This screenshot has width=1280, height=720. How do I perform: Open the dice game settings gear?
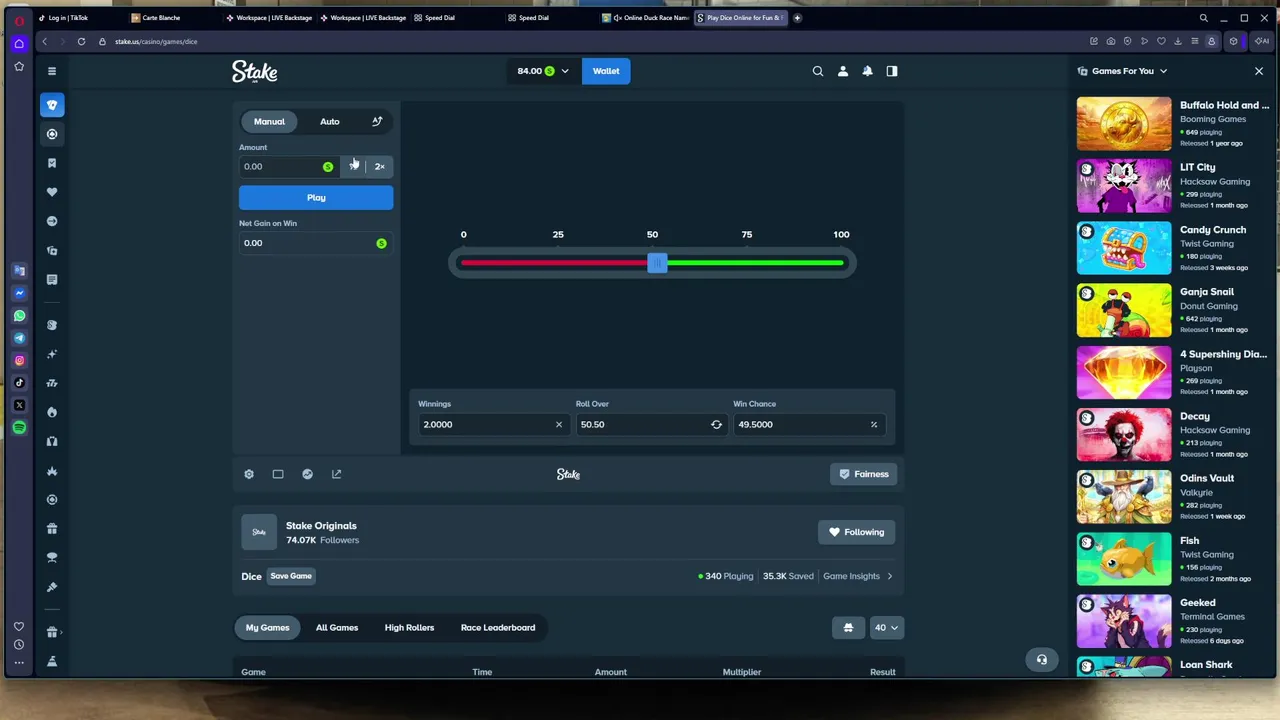tap(249, 474)
